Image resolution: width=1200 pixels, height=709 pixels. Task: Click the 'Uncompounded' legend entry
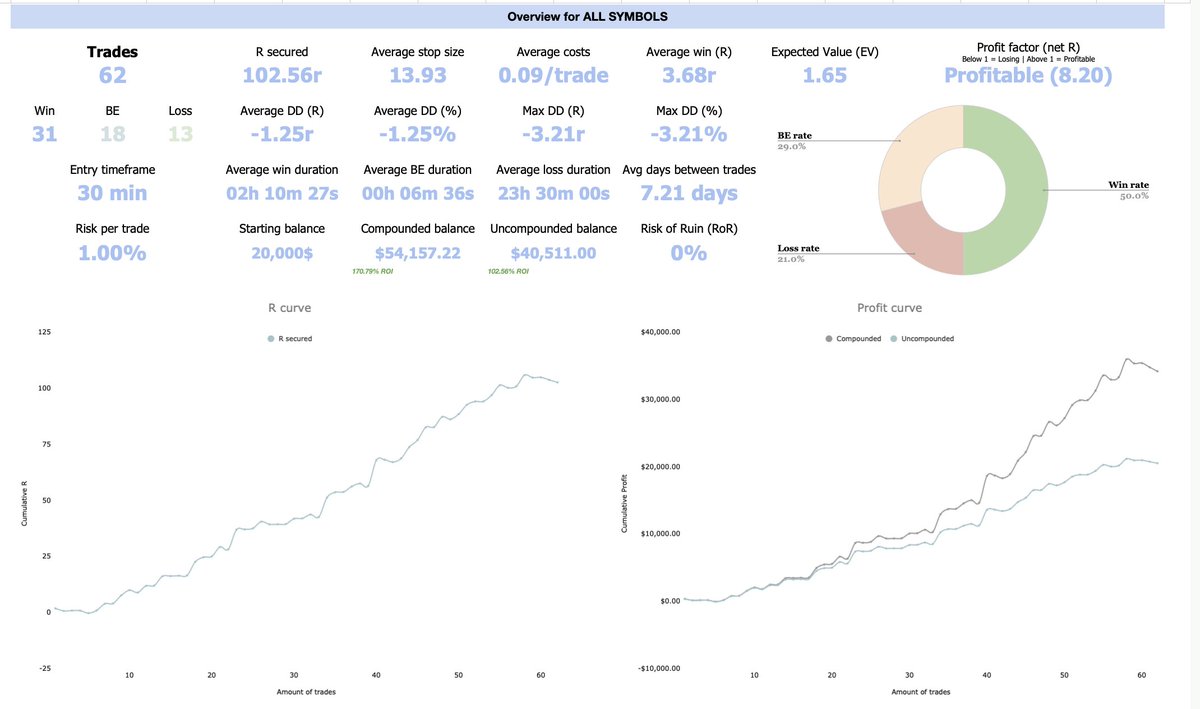pyautogui.click(x=921, y=339)
